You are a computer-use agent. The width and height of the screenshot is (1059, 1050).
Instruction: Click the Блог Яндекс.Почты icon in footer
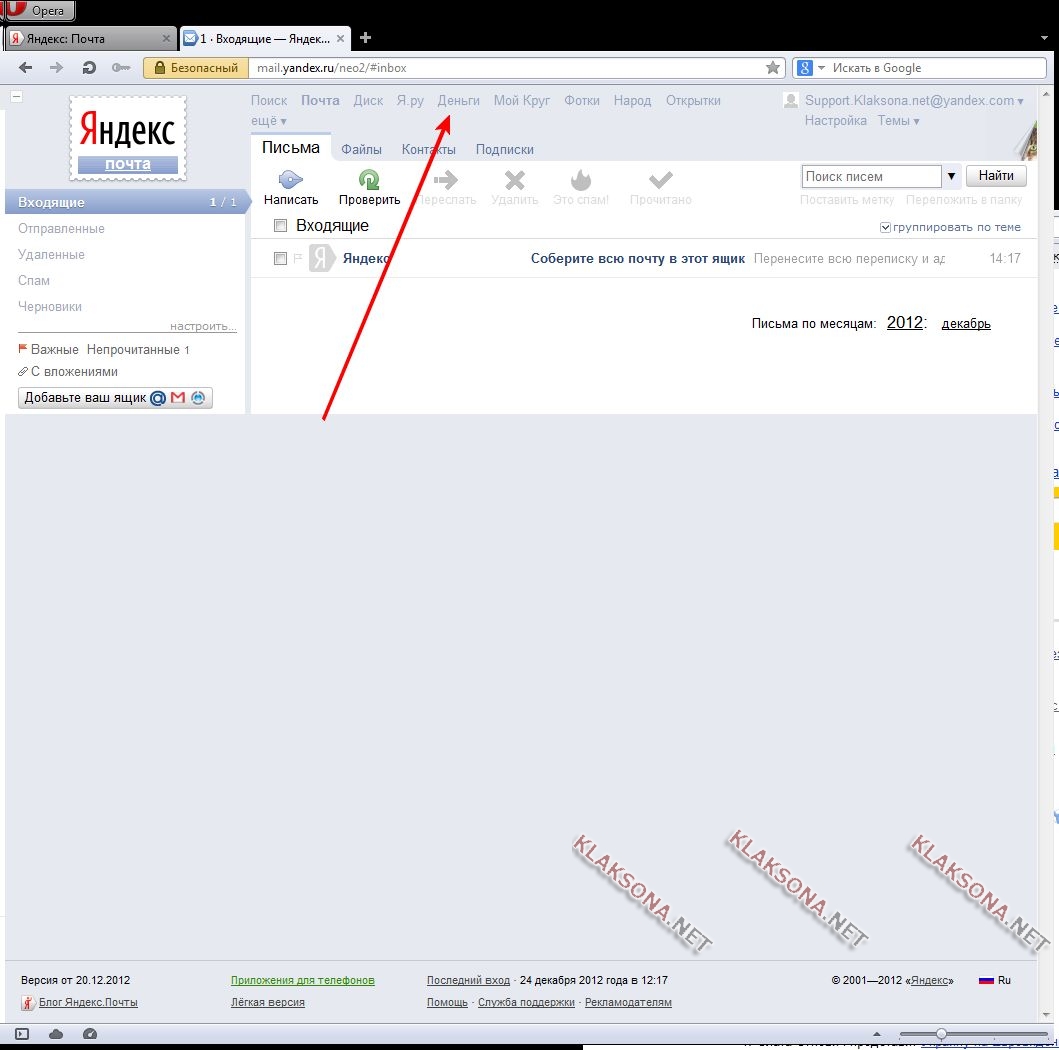[28, 1003]
